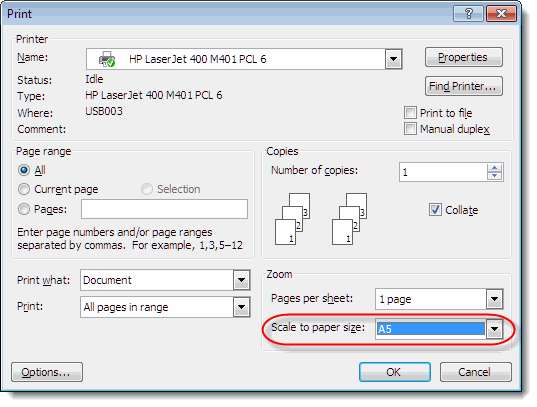Screen dimensions: 537x407
Task: Click All pages in range value
Action: click(x=126, y=307)
